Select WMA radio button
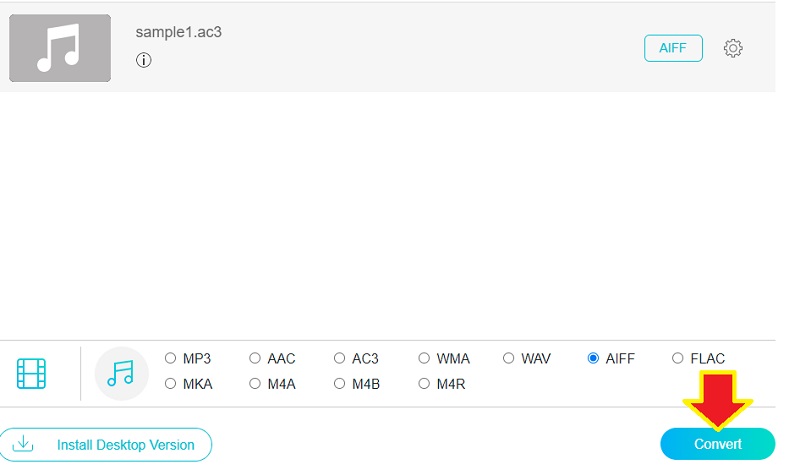 pos(425,358)
